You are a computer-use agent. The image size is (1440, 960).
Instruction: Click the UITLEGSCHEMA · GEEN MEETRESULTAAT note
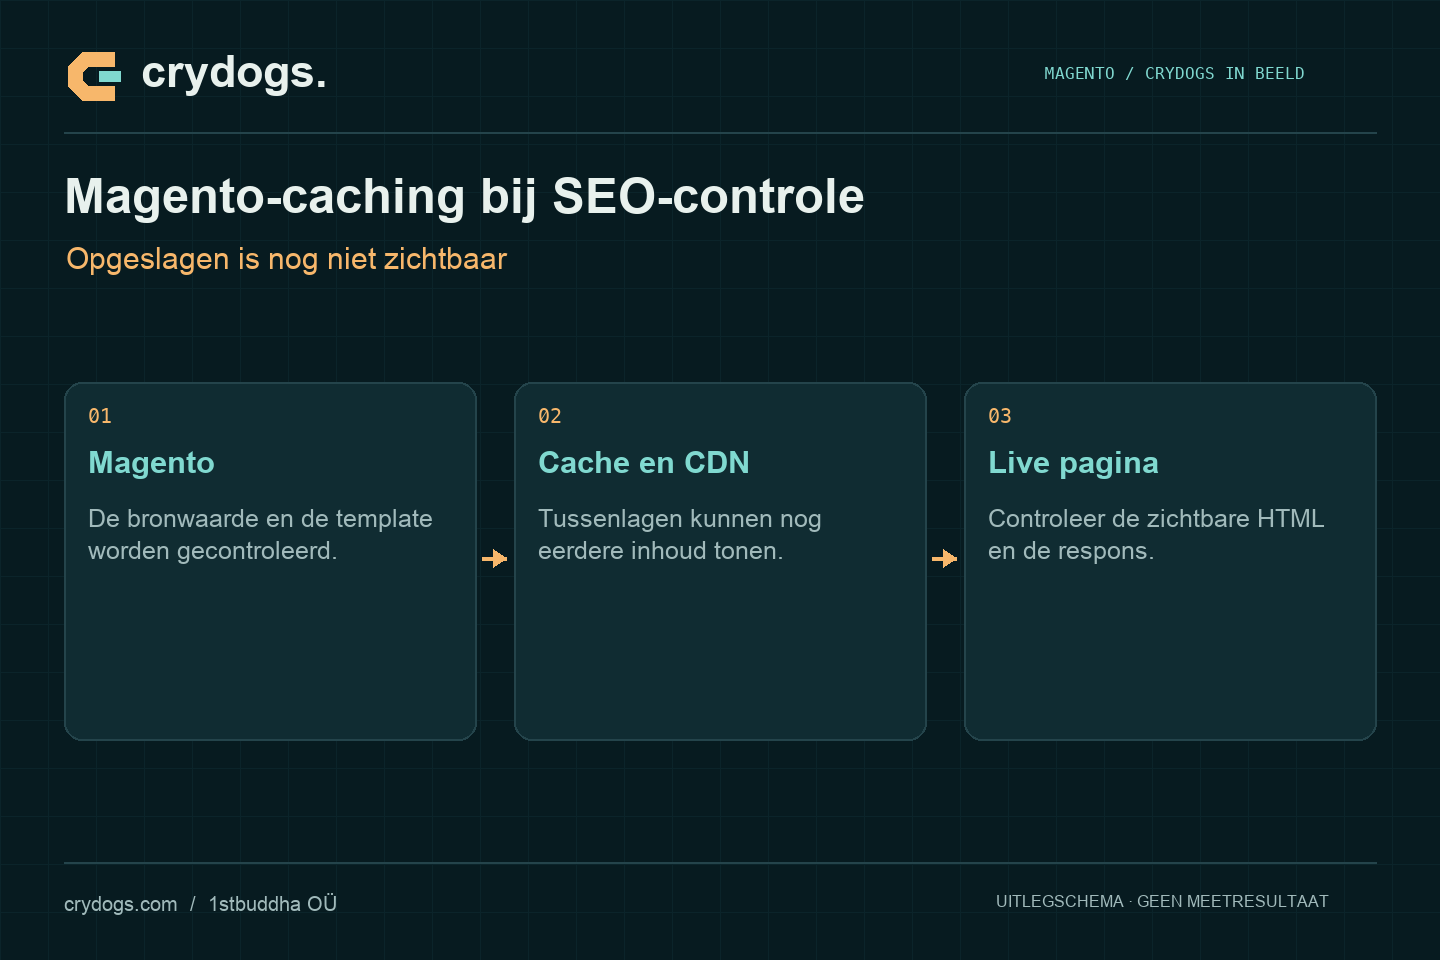tap(1162, 901)
